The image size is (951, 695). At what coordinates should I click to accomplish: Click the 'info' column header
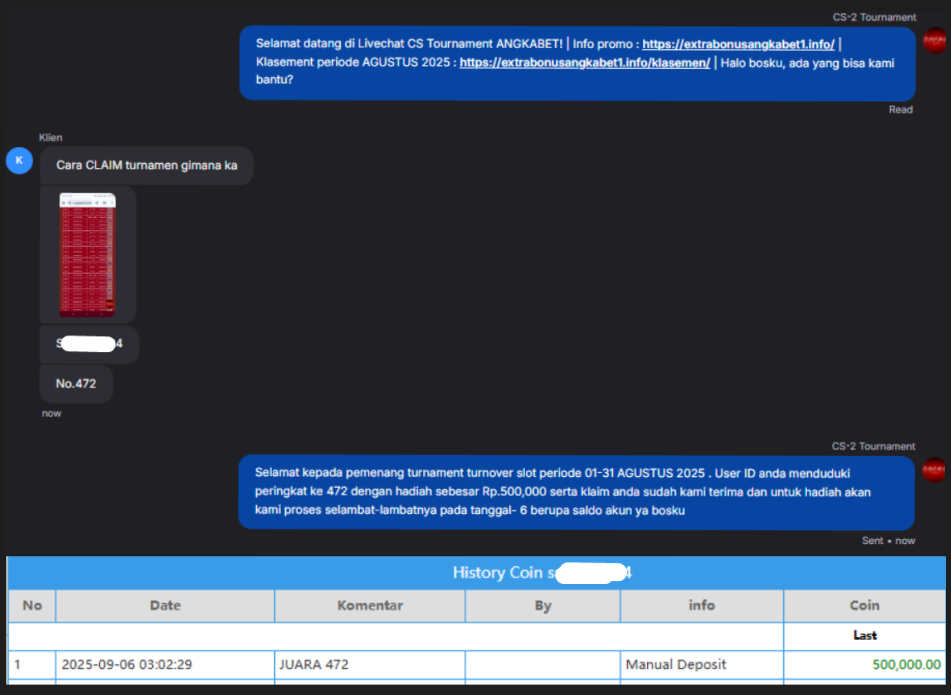tap(702, 605)
